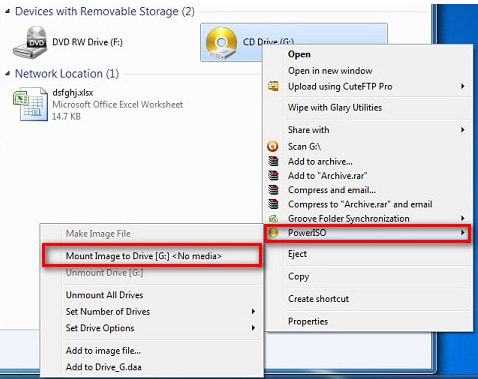Click the WinRAR icon beside Add to archive

[273, 161]
